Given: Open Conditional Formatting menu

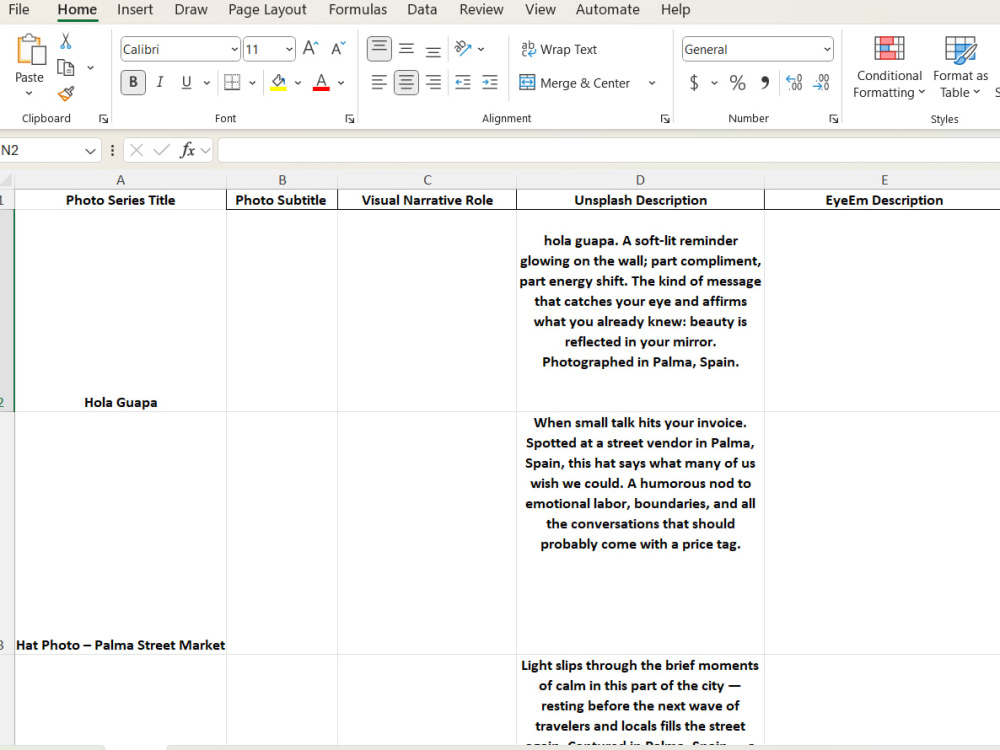Looking at the screenshot, I should 889,67.
